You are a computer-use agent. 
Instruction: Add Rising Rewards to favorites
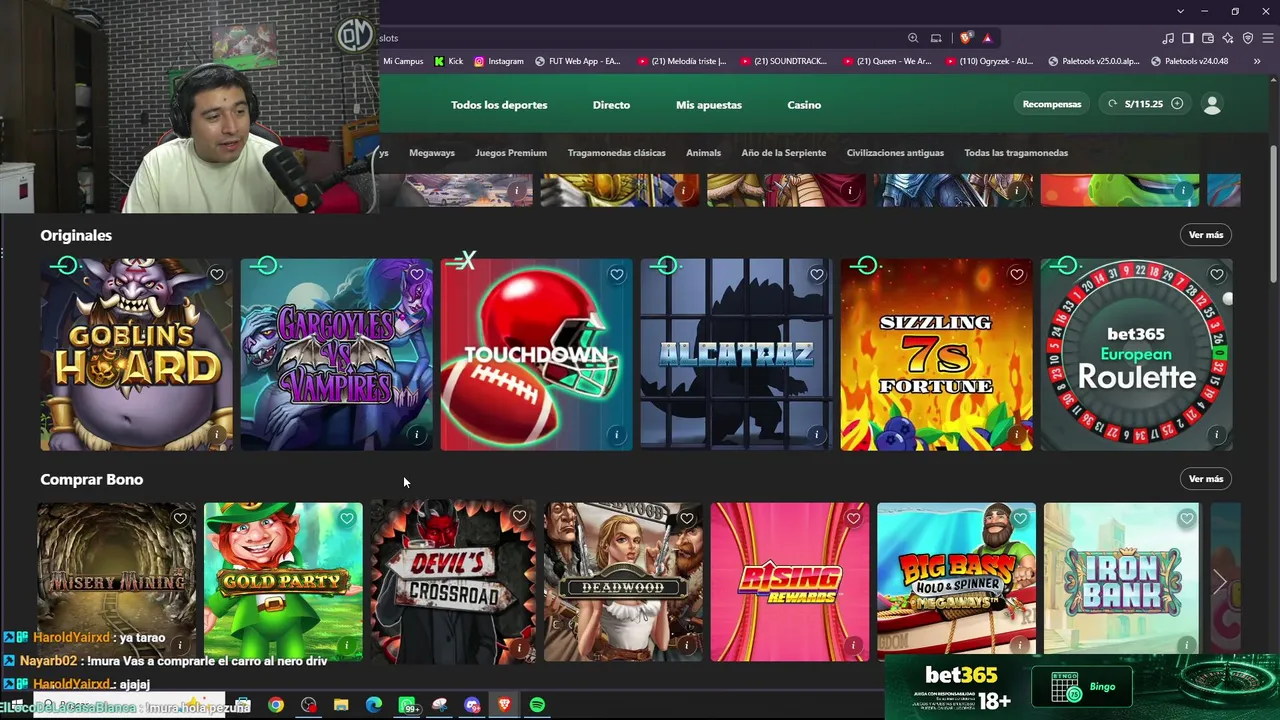pyautogui.click(x=853, y=518)
